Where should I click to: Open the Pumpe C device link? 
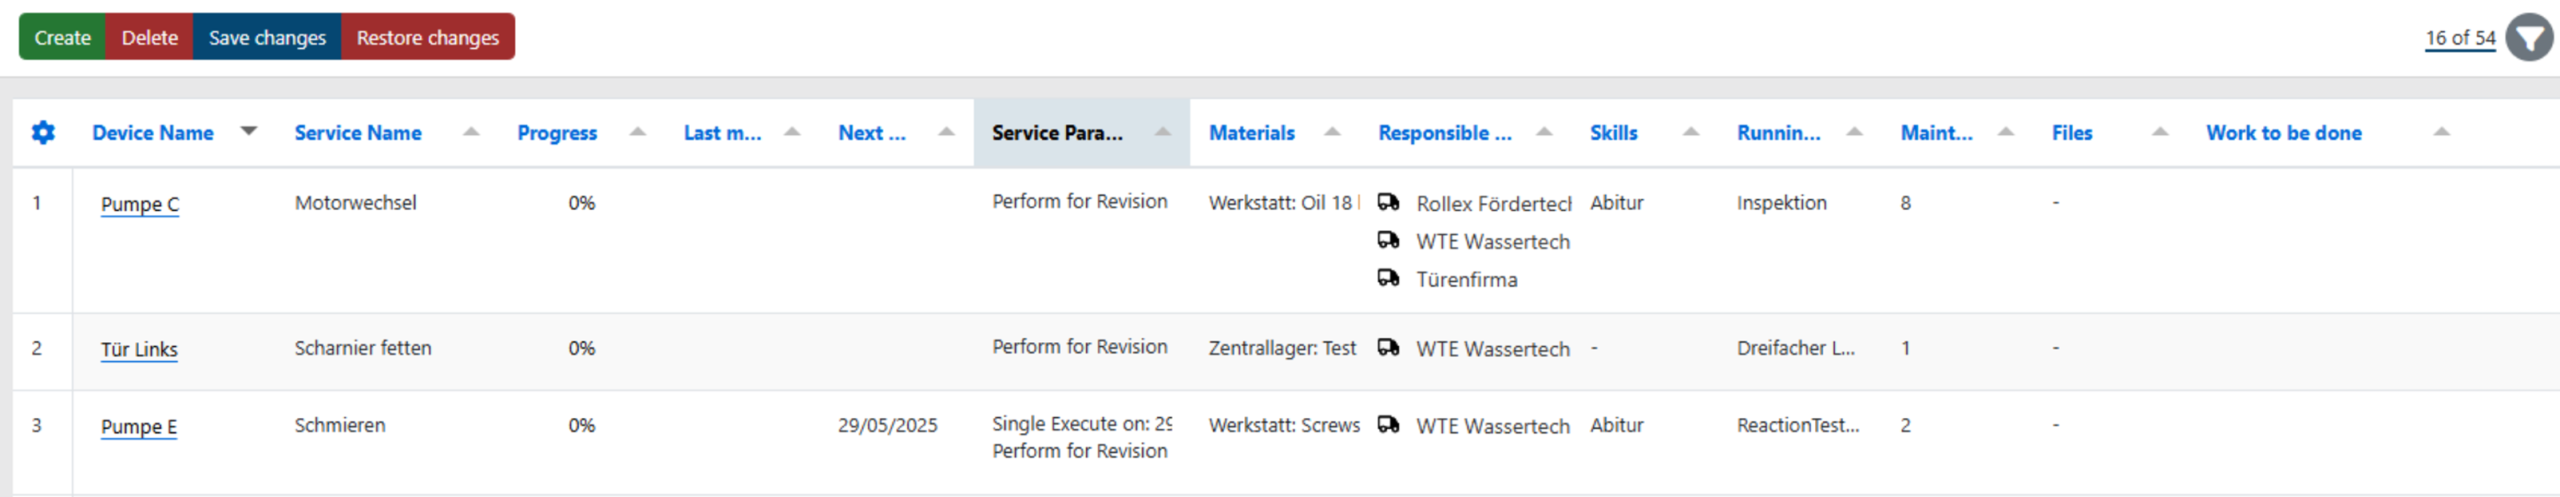coord(140,204)
